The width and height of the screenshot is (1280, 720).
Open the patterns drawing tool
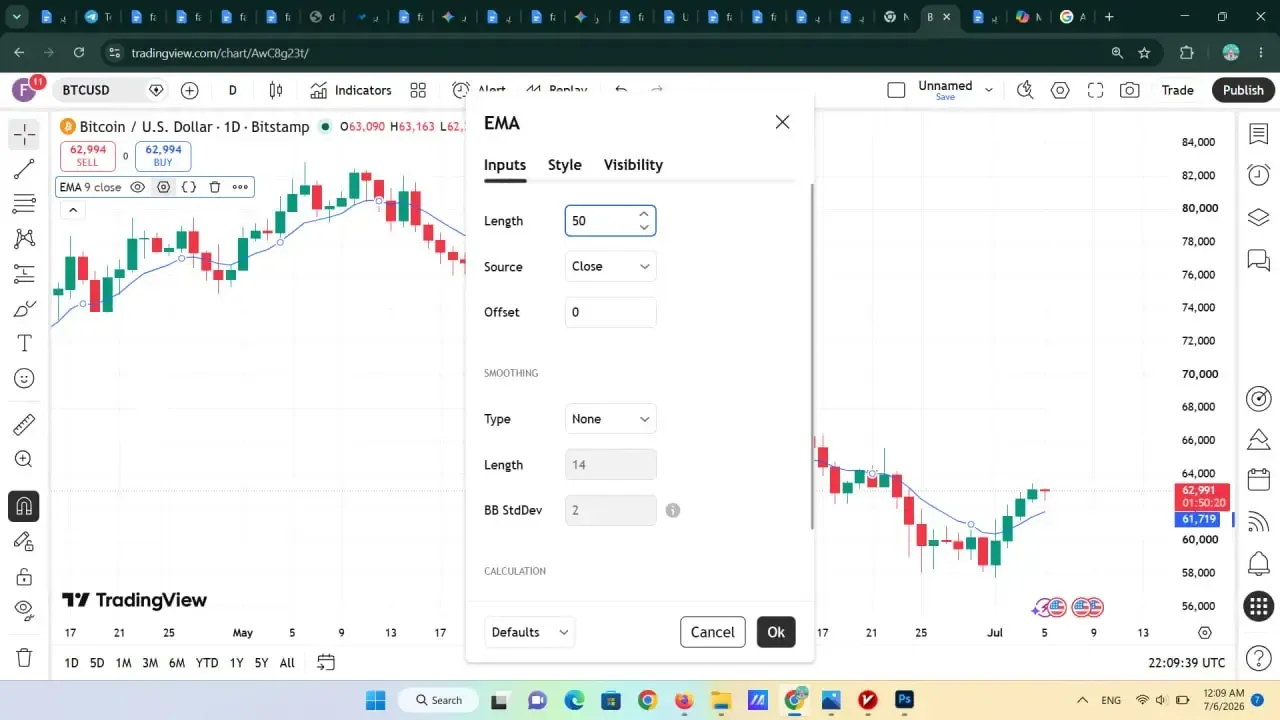click(x=24, y=239)
